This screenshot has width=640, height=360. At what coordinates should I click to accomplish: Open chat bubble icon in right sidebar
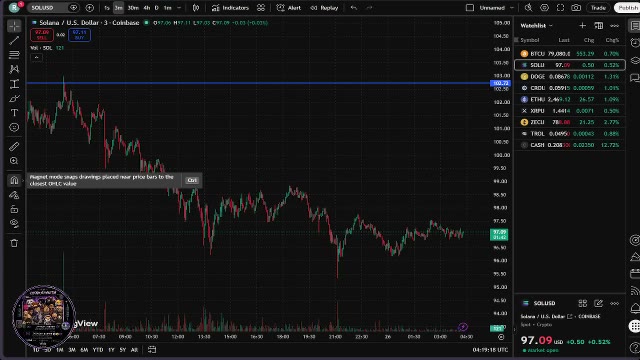pyautogui.click(x=635, y=78)
